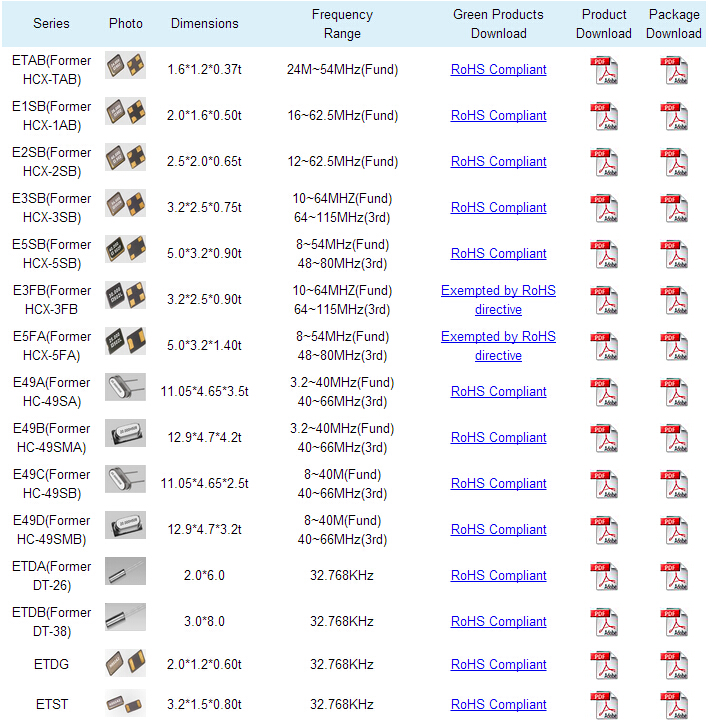712x728 pixels.
Task: Click the ETDA cylinder crystal photo
Action: 125,572
